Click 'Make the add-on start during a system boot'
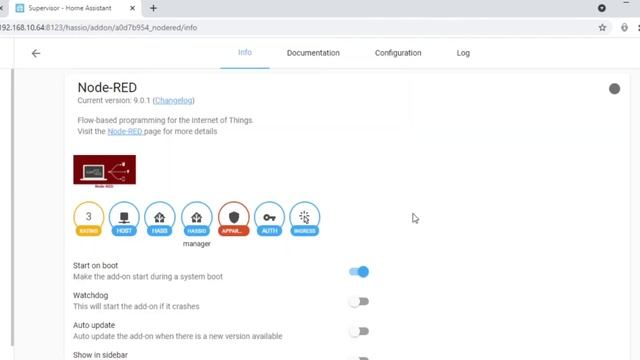 point(148,277)
